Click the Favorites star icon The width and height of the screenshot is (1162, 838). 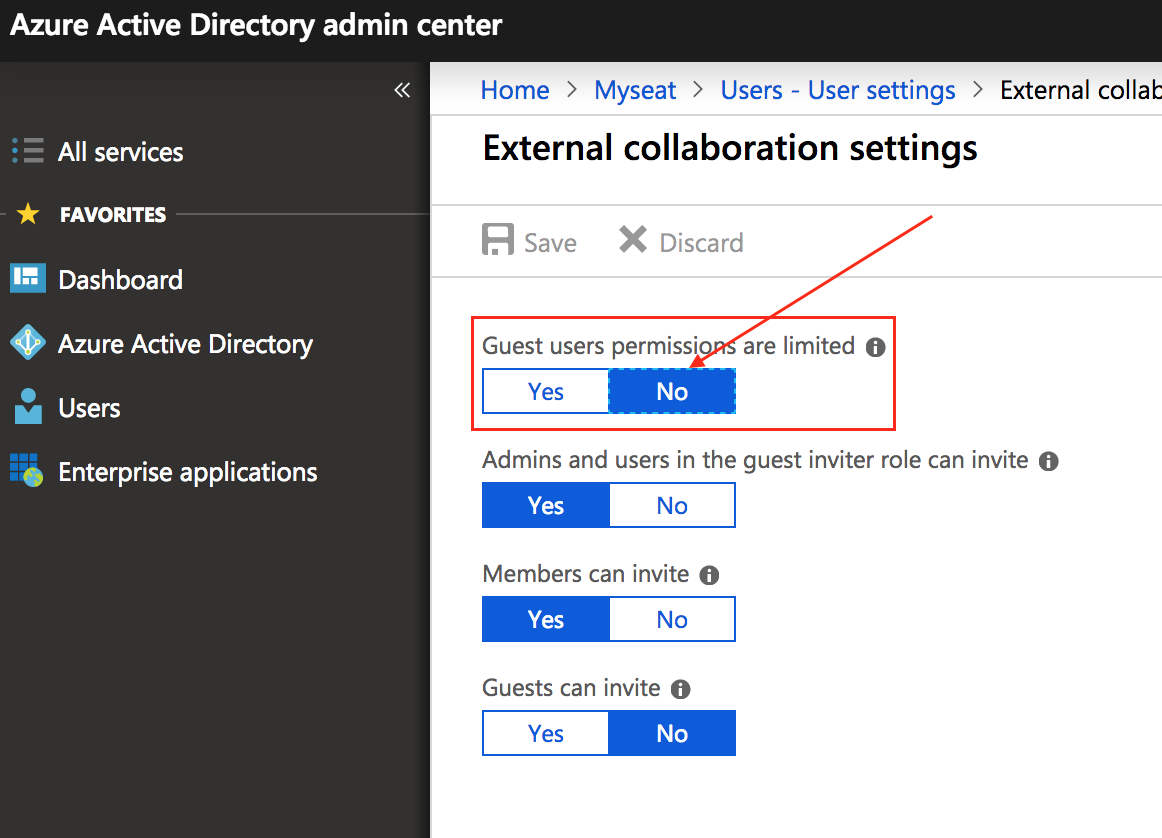point(28,214)
